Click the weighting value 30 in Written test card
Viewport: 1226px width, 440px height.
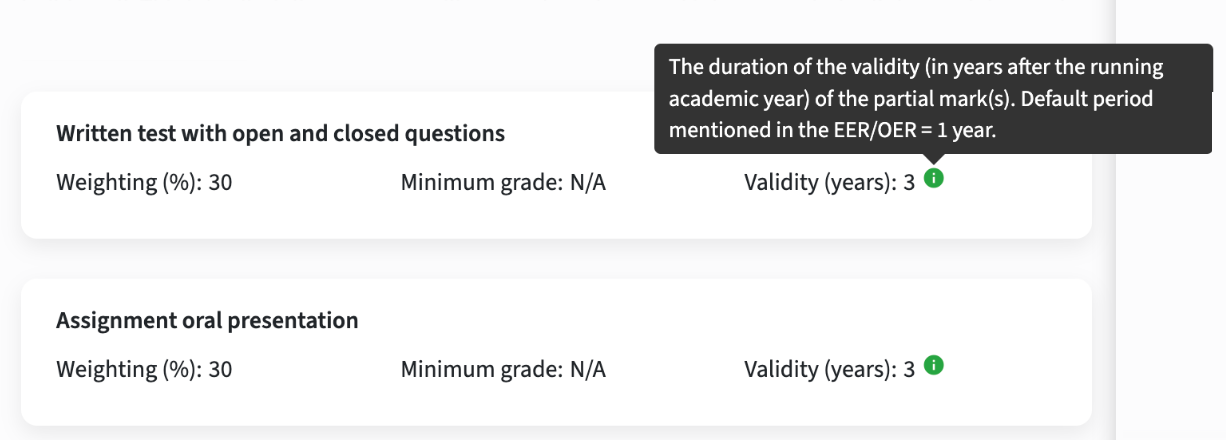(x=220, y=184)
